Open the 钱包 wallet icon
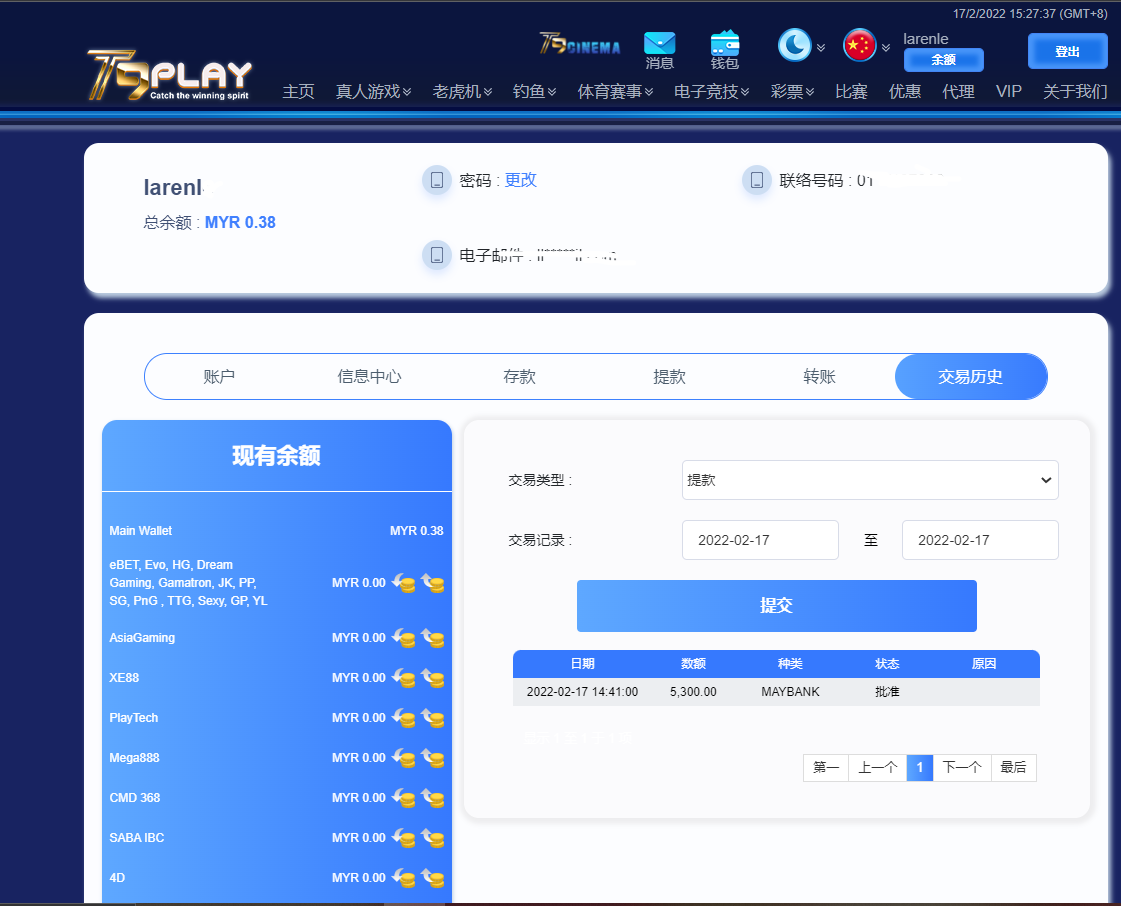Screen dimensions: 1121x906 coord(724,44)
